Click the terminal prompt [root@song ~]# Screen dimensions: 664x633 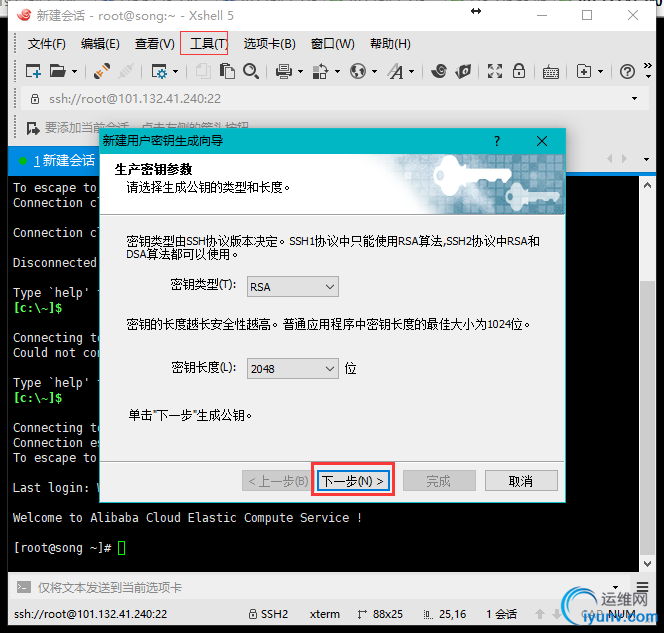click(63, 547)
